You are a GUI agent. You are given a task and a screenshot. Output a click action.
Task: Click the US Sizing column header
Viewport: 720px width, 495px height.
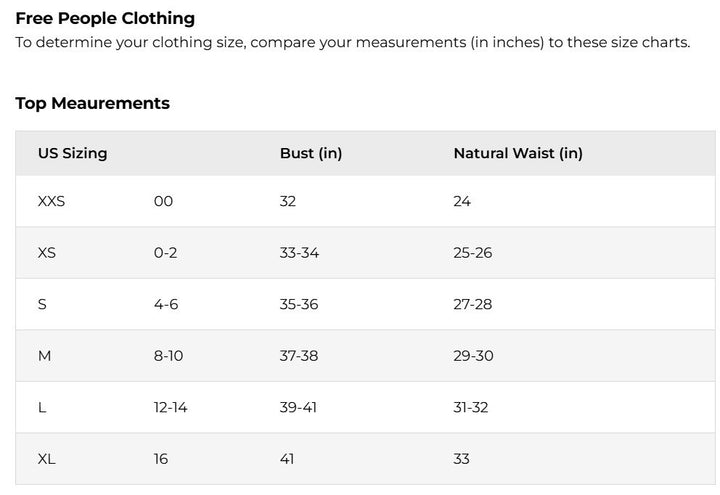pyautogui.click(x=72, y=154)
